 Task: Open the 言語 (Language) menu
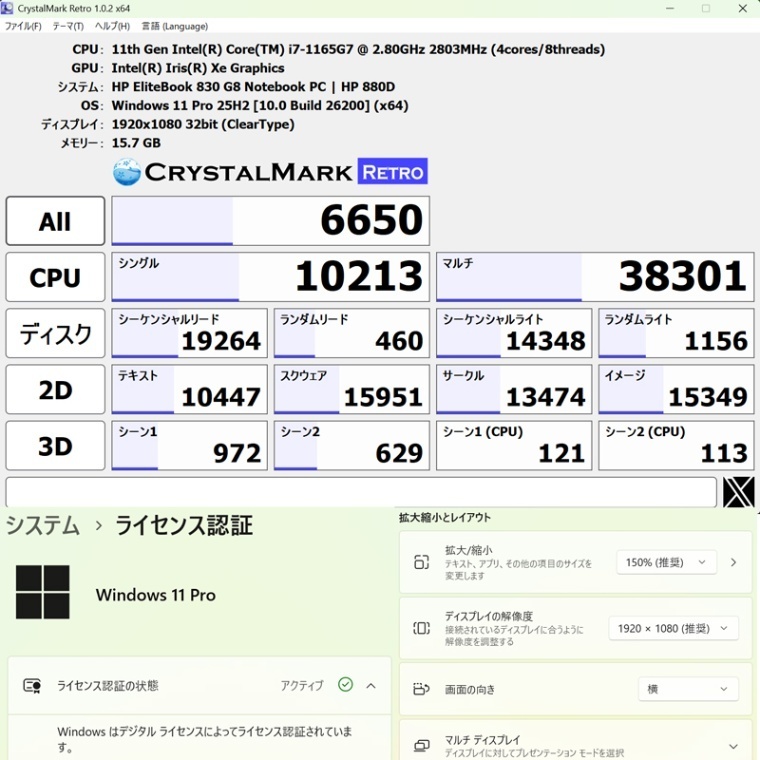coord(174,26)
